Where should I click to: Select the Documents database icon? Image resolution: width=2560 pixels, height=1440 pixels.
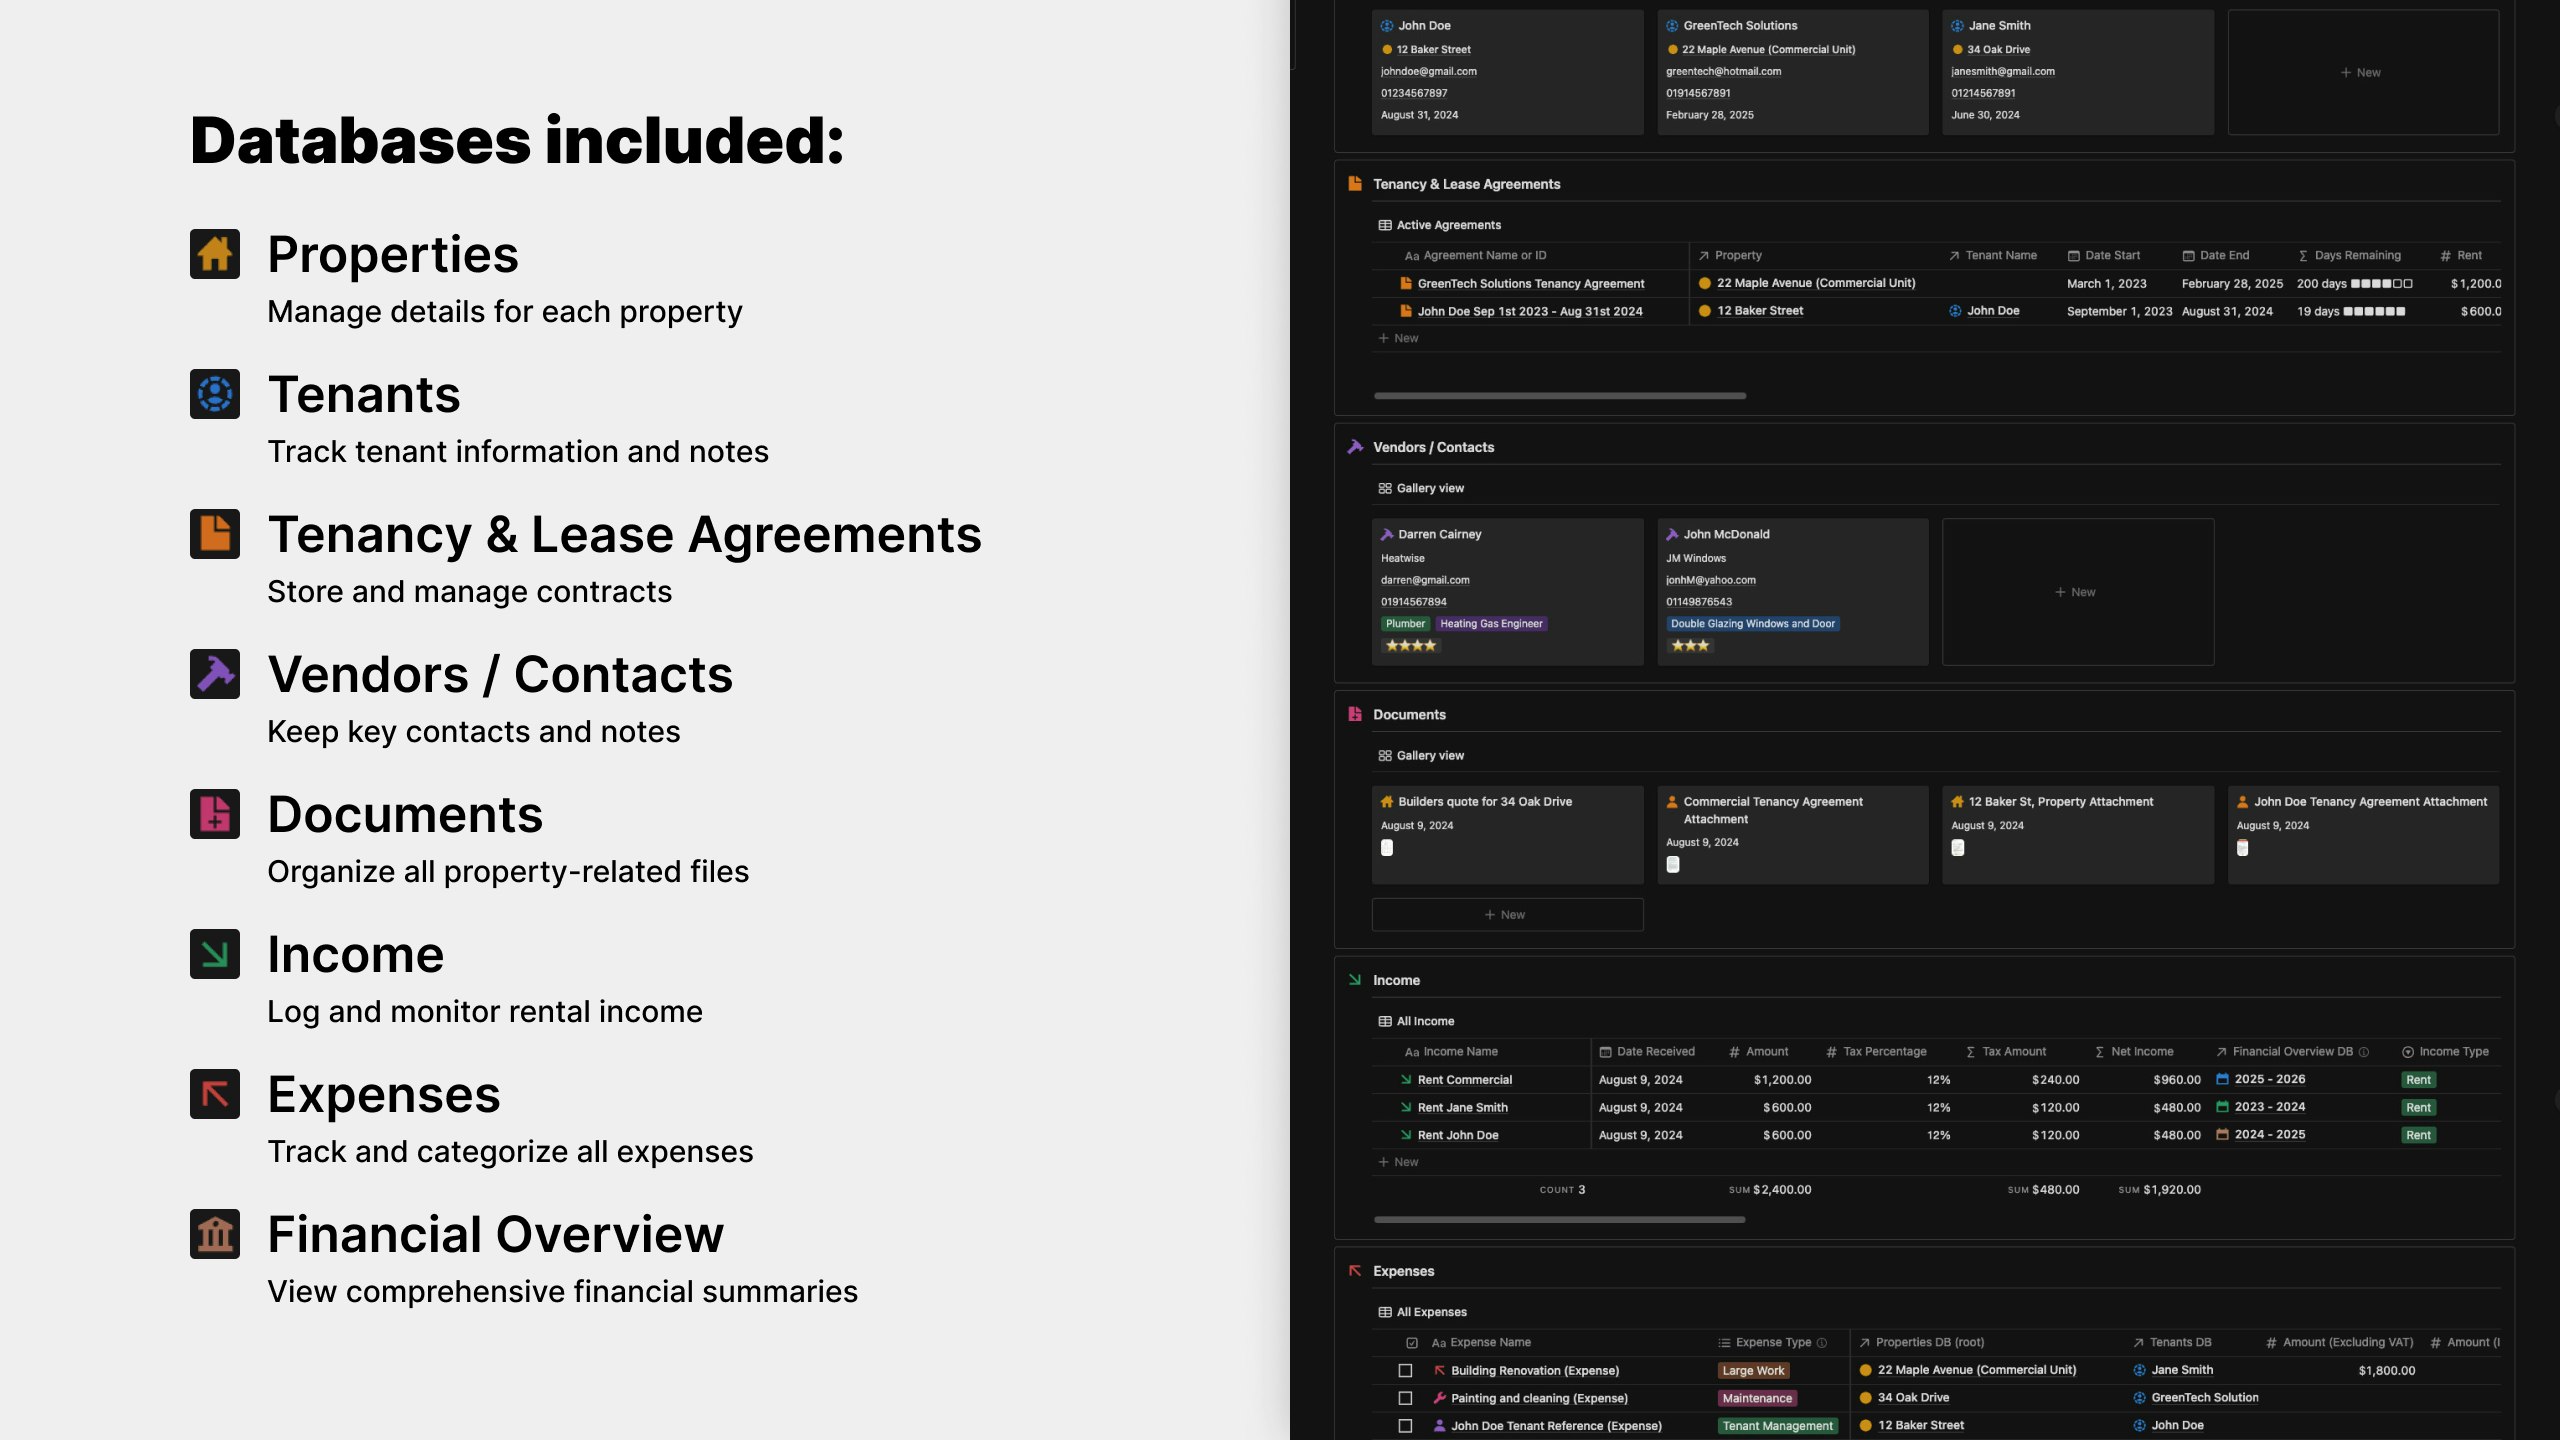coord(215,813)
